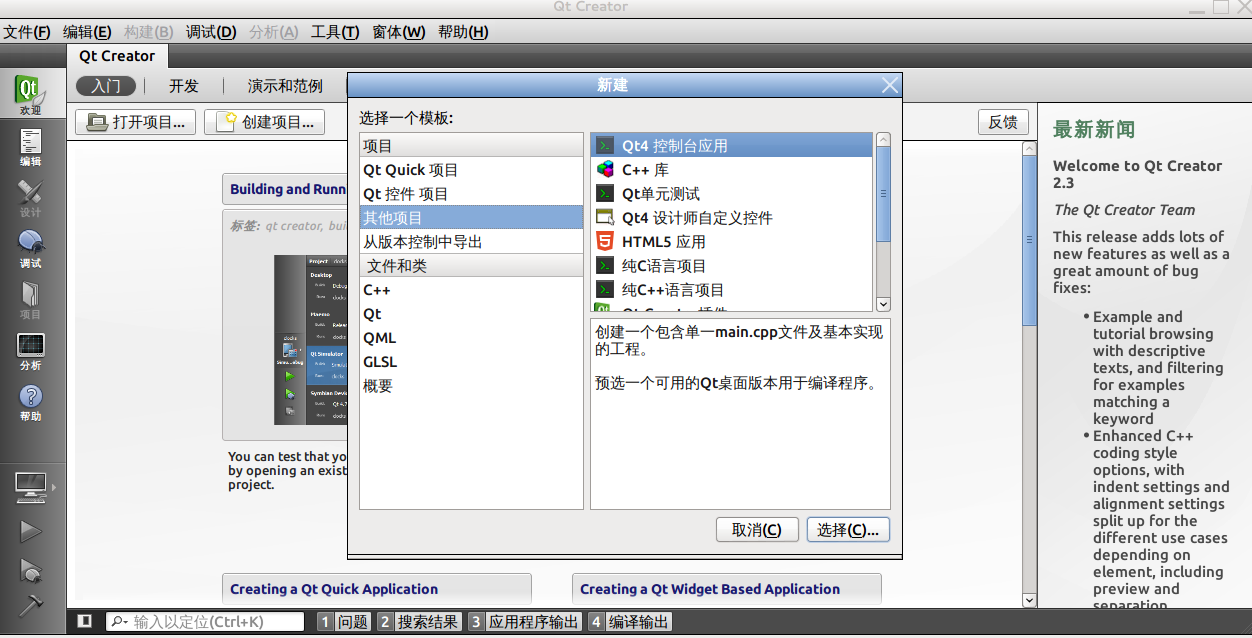The width and height of the screenshot is (1252, 638).
Task: Select 从版本控制中导出 category
Action: (471, 242)
